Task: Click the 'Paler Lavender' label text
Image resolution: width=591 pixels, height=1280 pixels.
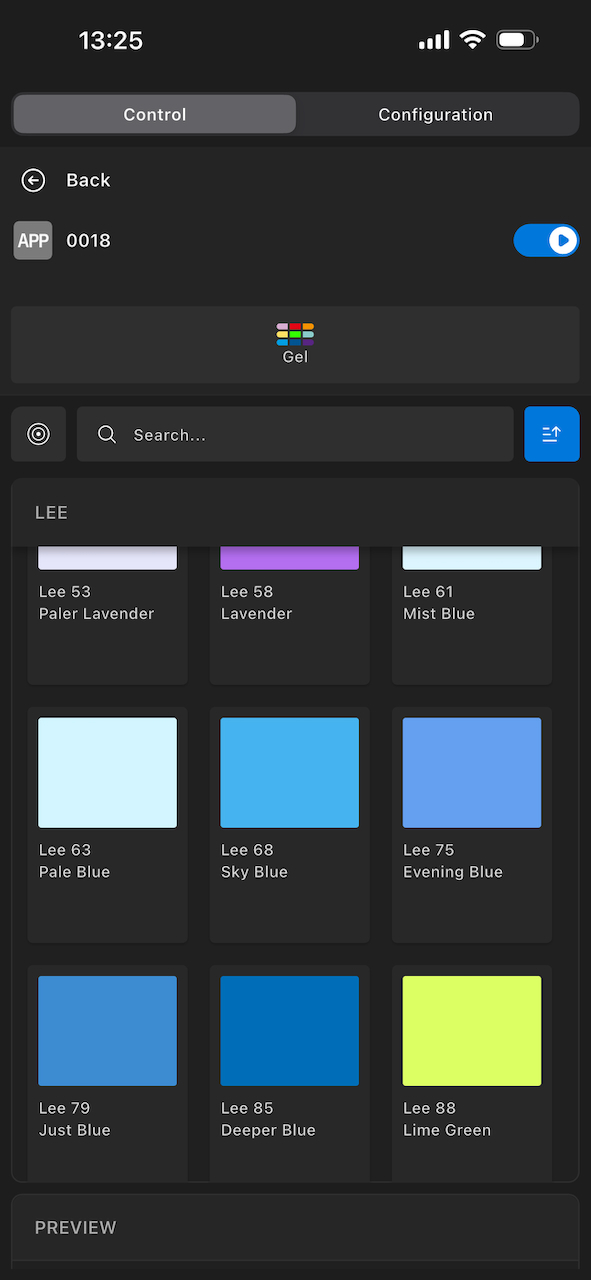Action: (x=97, y=614)
